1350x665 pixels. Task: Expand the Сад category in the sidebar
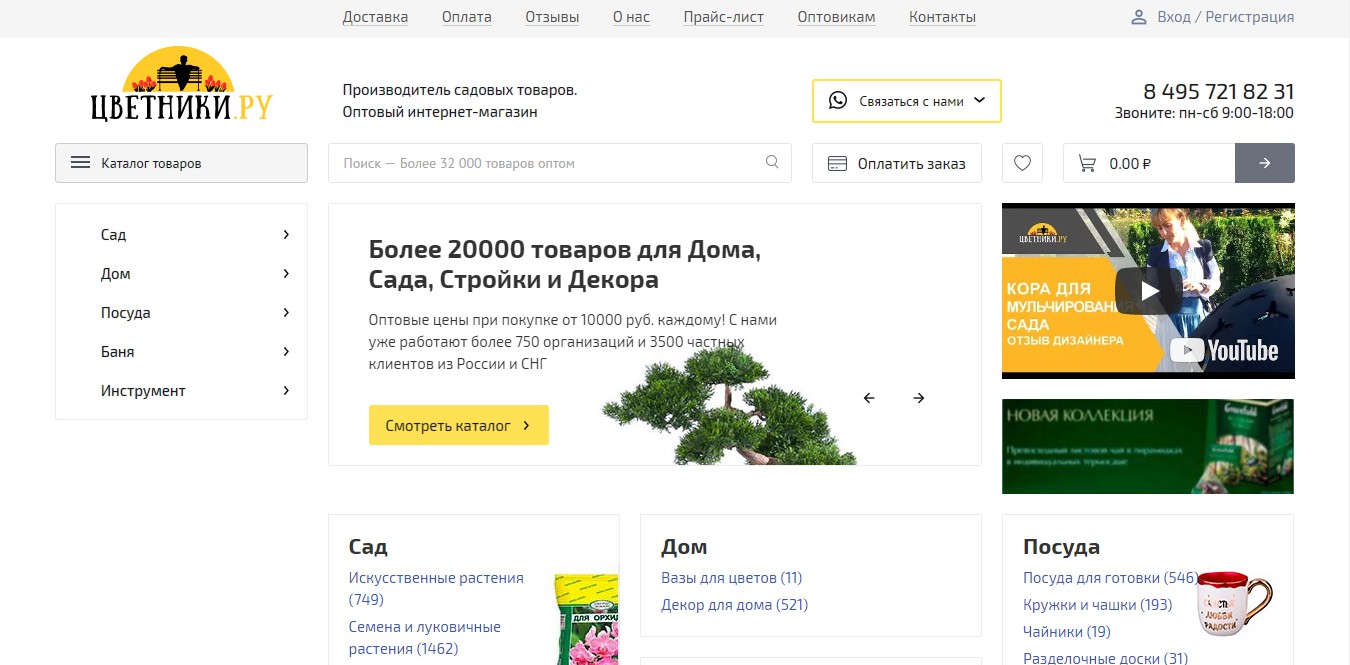coord(286,235)
